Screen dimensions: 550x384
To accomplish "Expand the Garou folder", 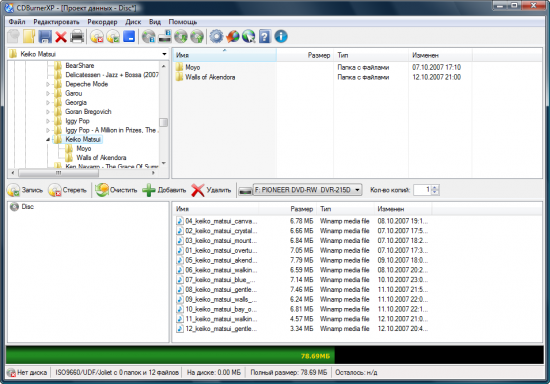I will tap(48, 93).
